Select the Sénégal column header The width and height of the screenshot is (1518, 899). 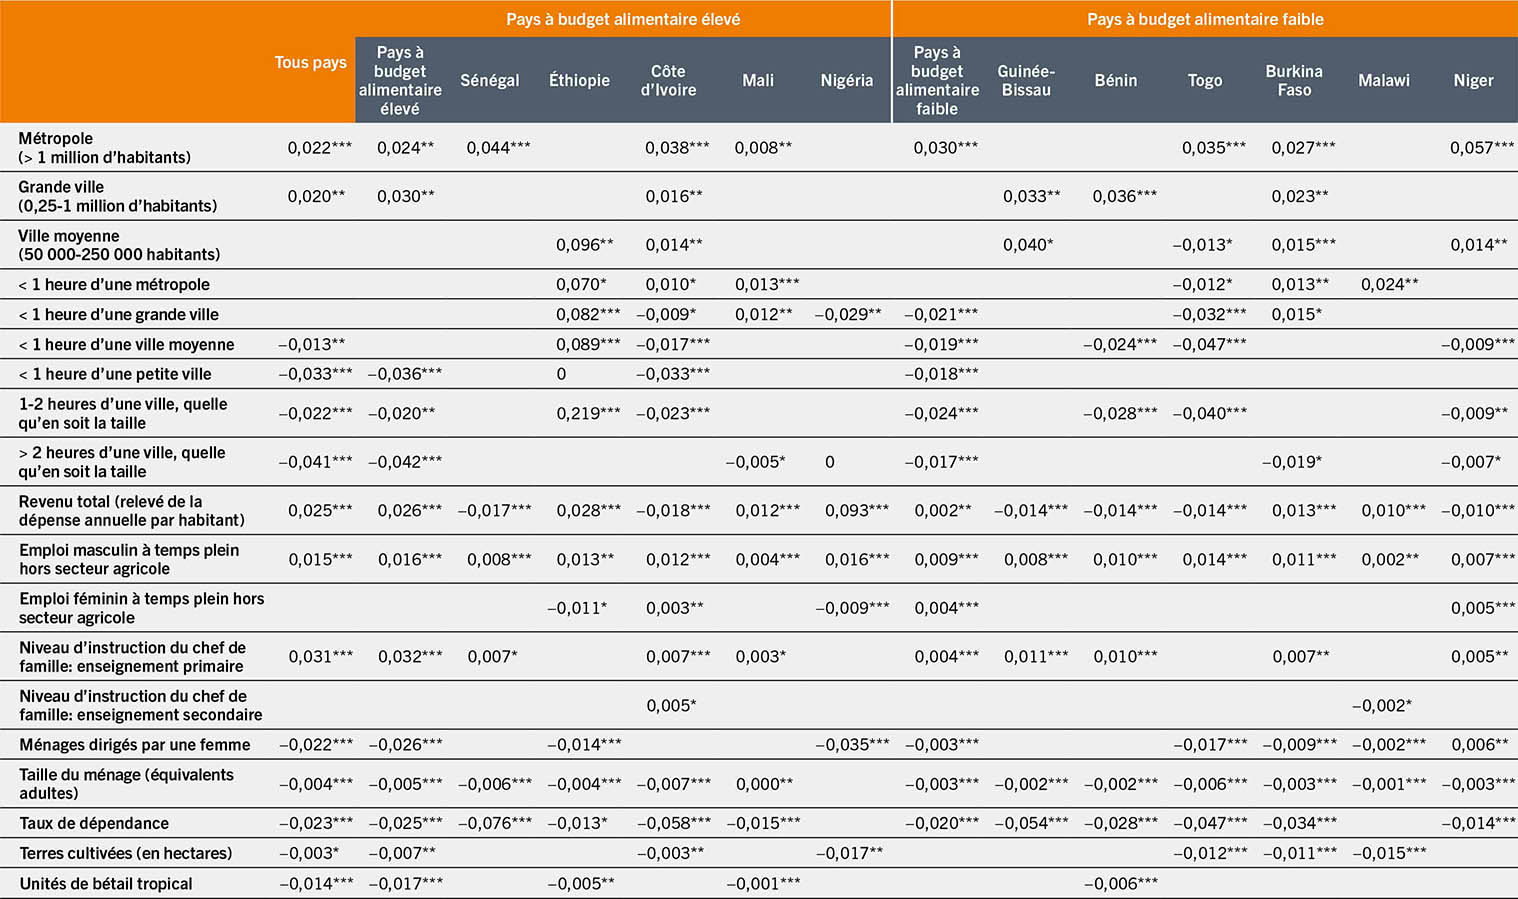pos(489,80)
